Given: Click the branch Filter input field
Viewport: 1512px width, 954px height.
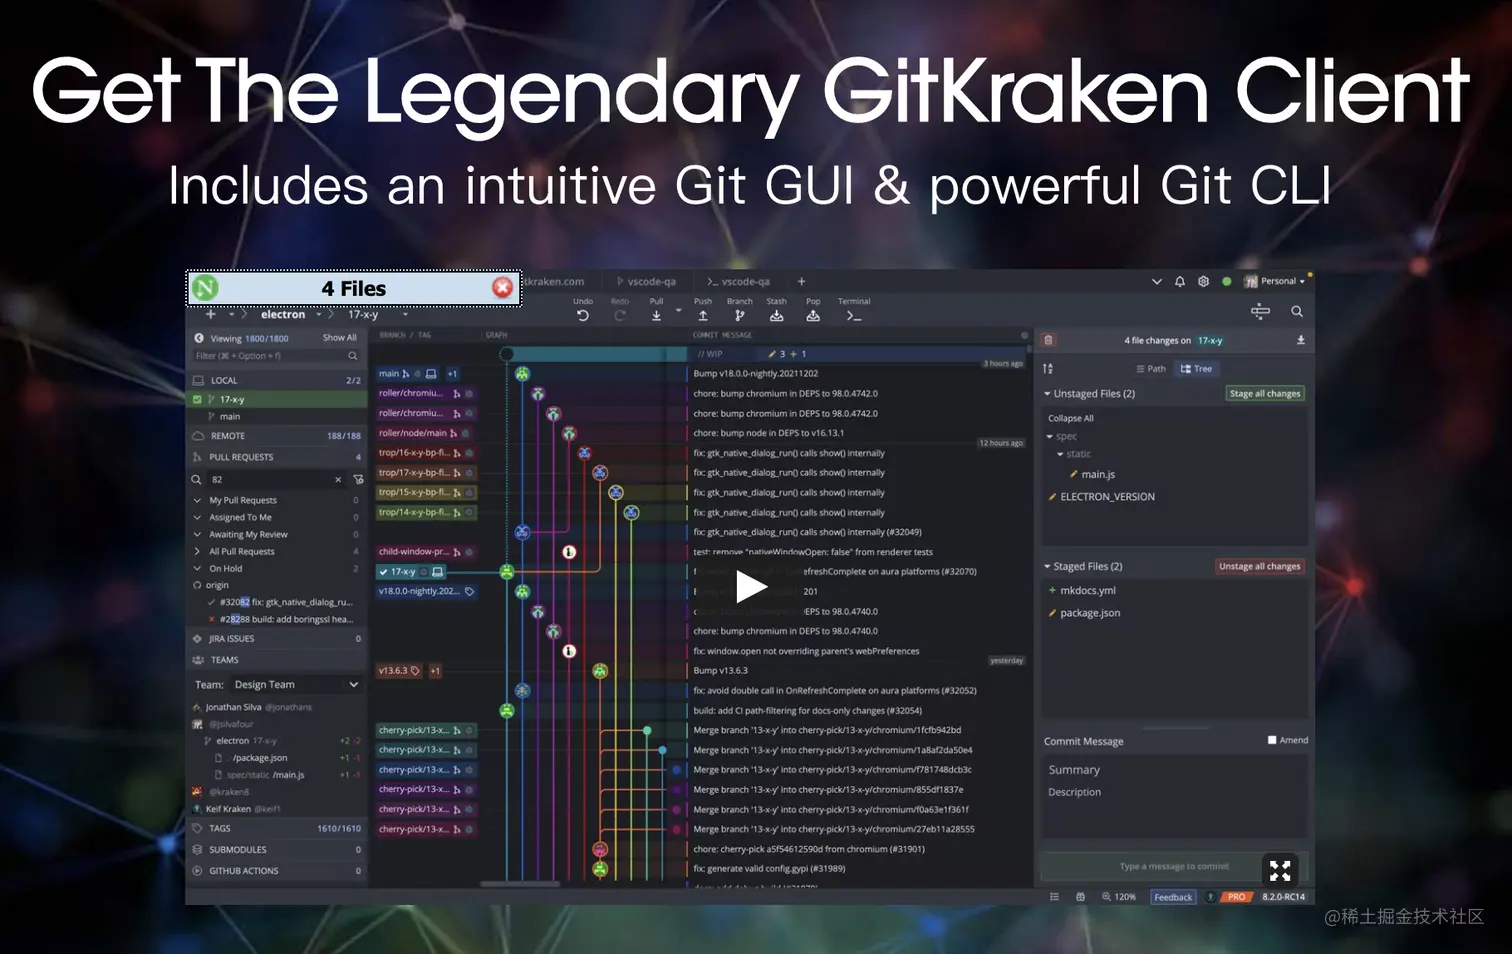Looking at the screenshot, I should click(x=277, y=356).
